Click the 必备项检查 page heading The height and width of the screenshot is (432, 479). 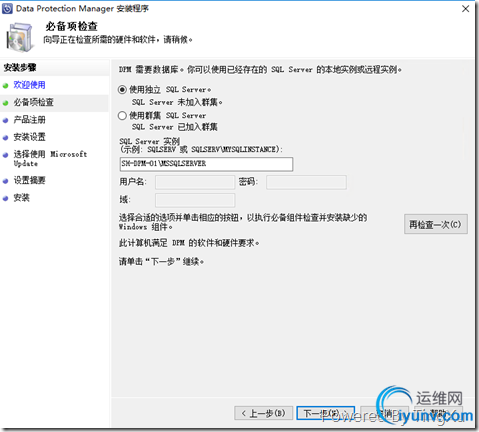(71, 26)
